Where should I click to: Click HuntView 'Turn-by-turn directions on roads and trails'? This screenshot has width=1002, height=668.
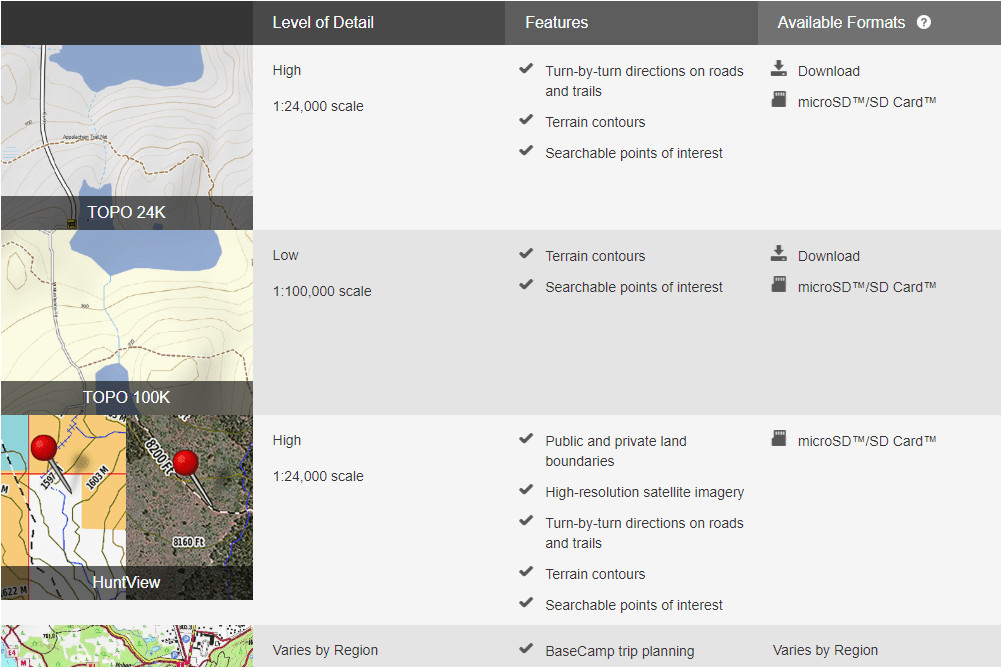click(x=644, y=533)
